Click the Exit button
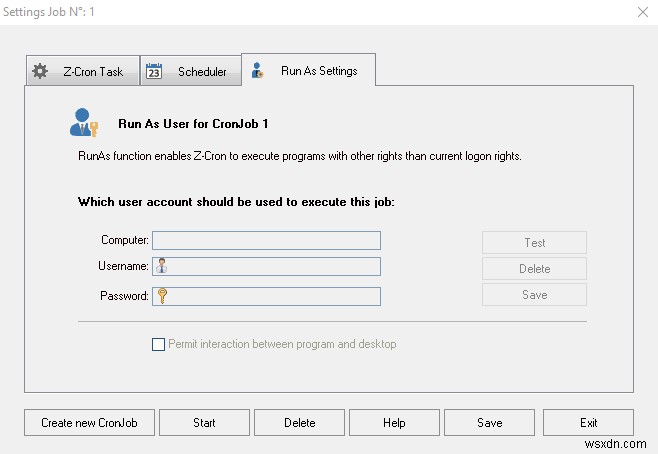Image resolution: width=658 pixels, height=454 pixels. (588, 423)
